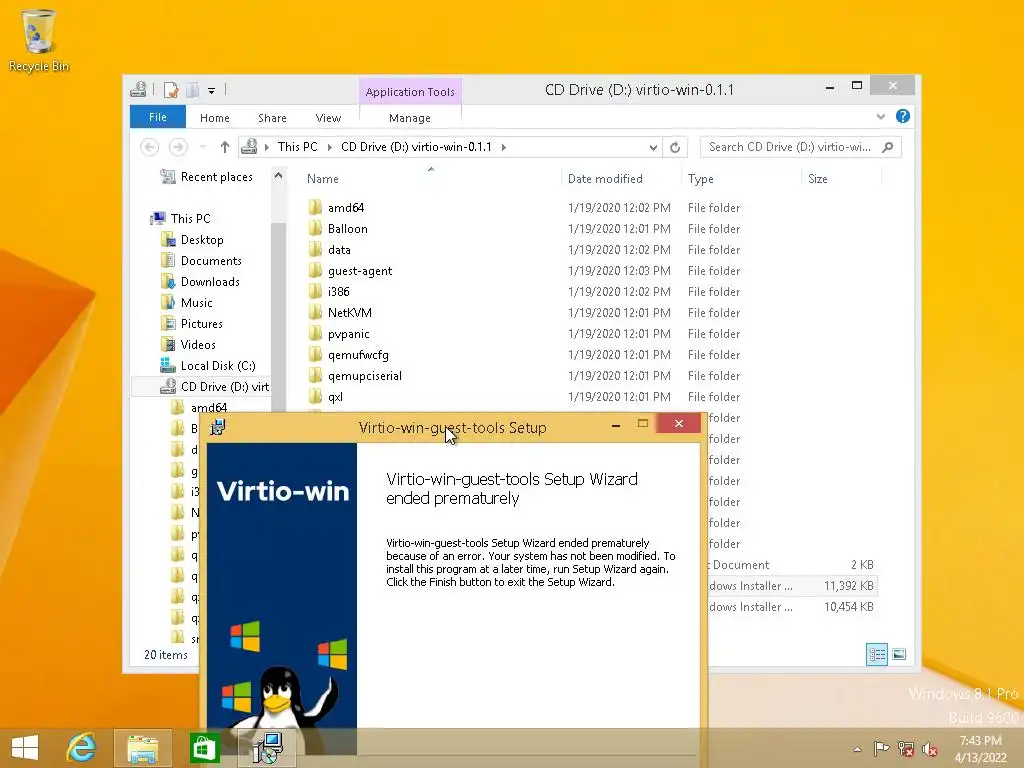
Task: Select the qxl folder
Action: pyautogui.click(x=335, y=397)
